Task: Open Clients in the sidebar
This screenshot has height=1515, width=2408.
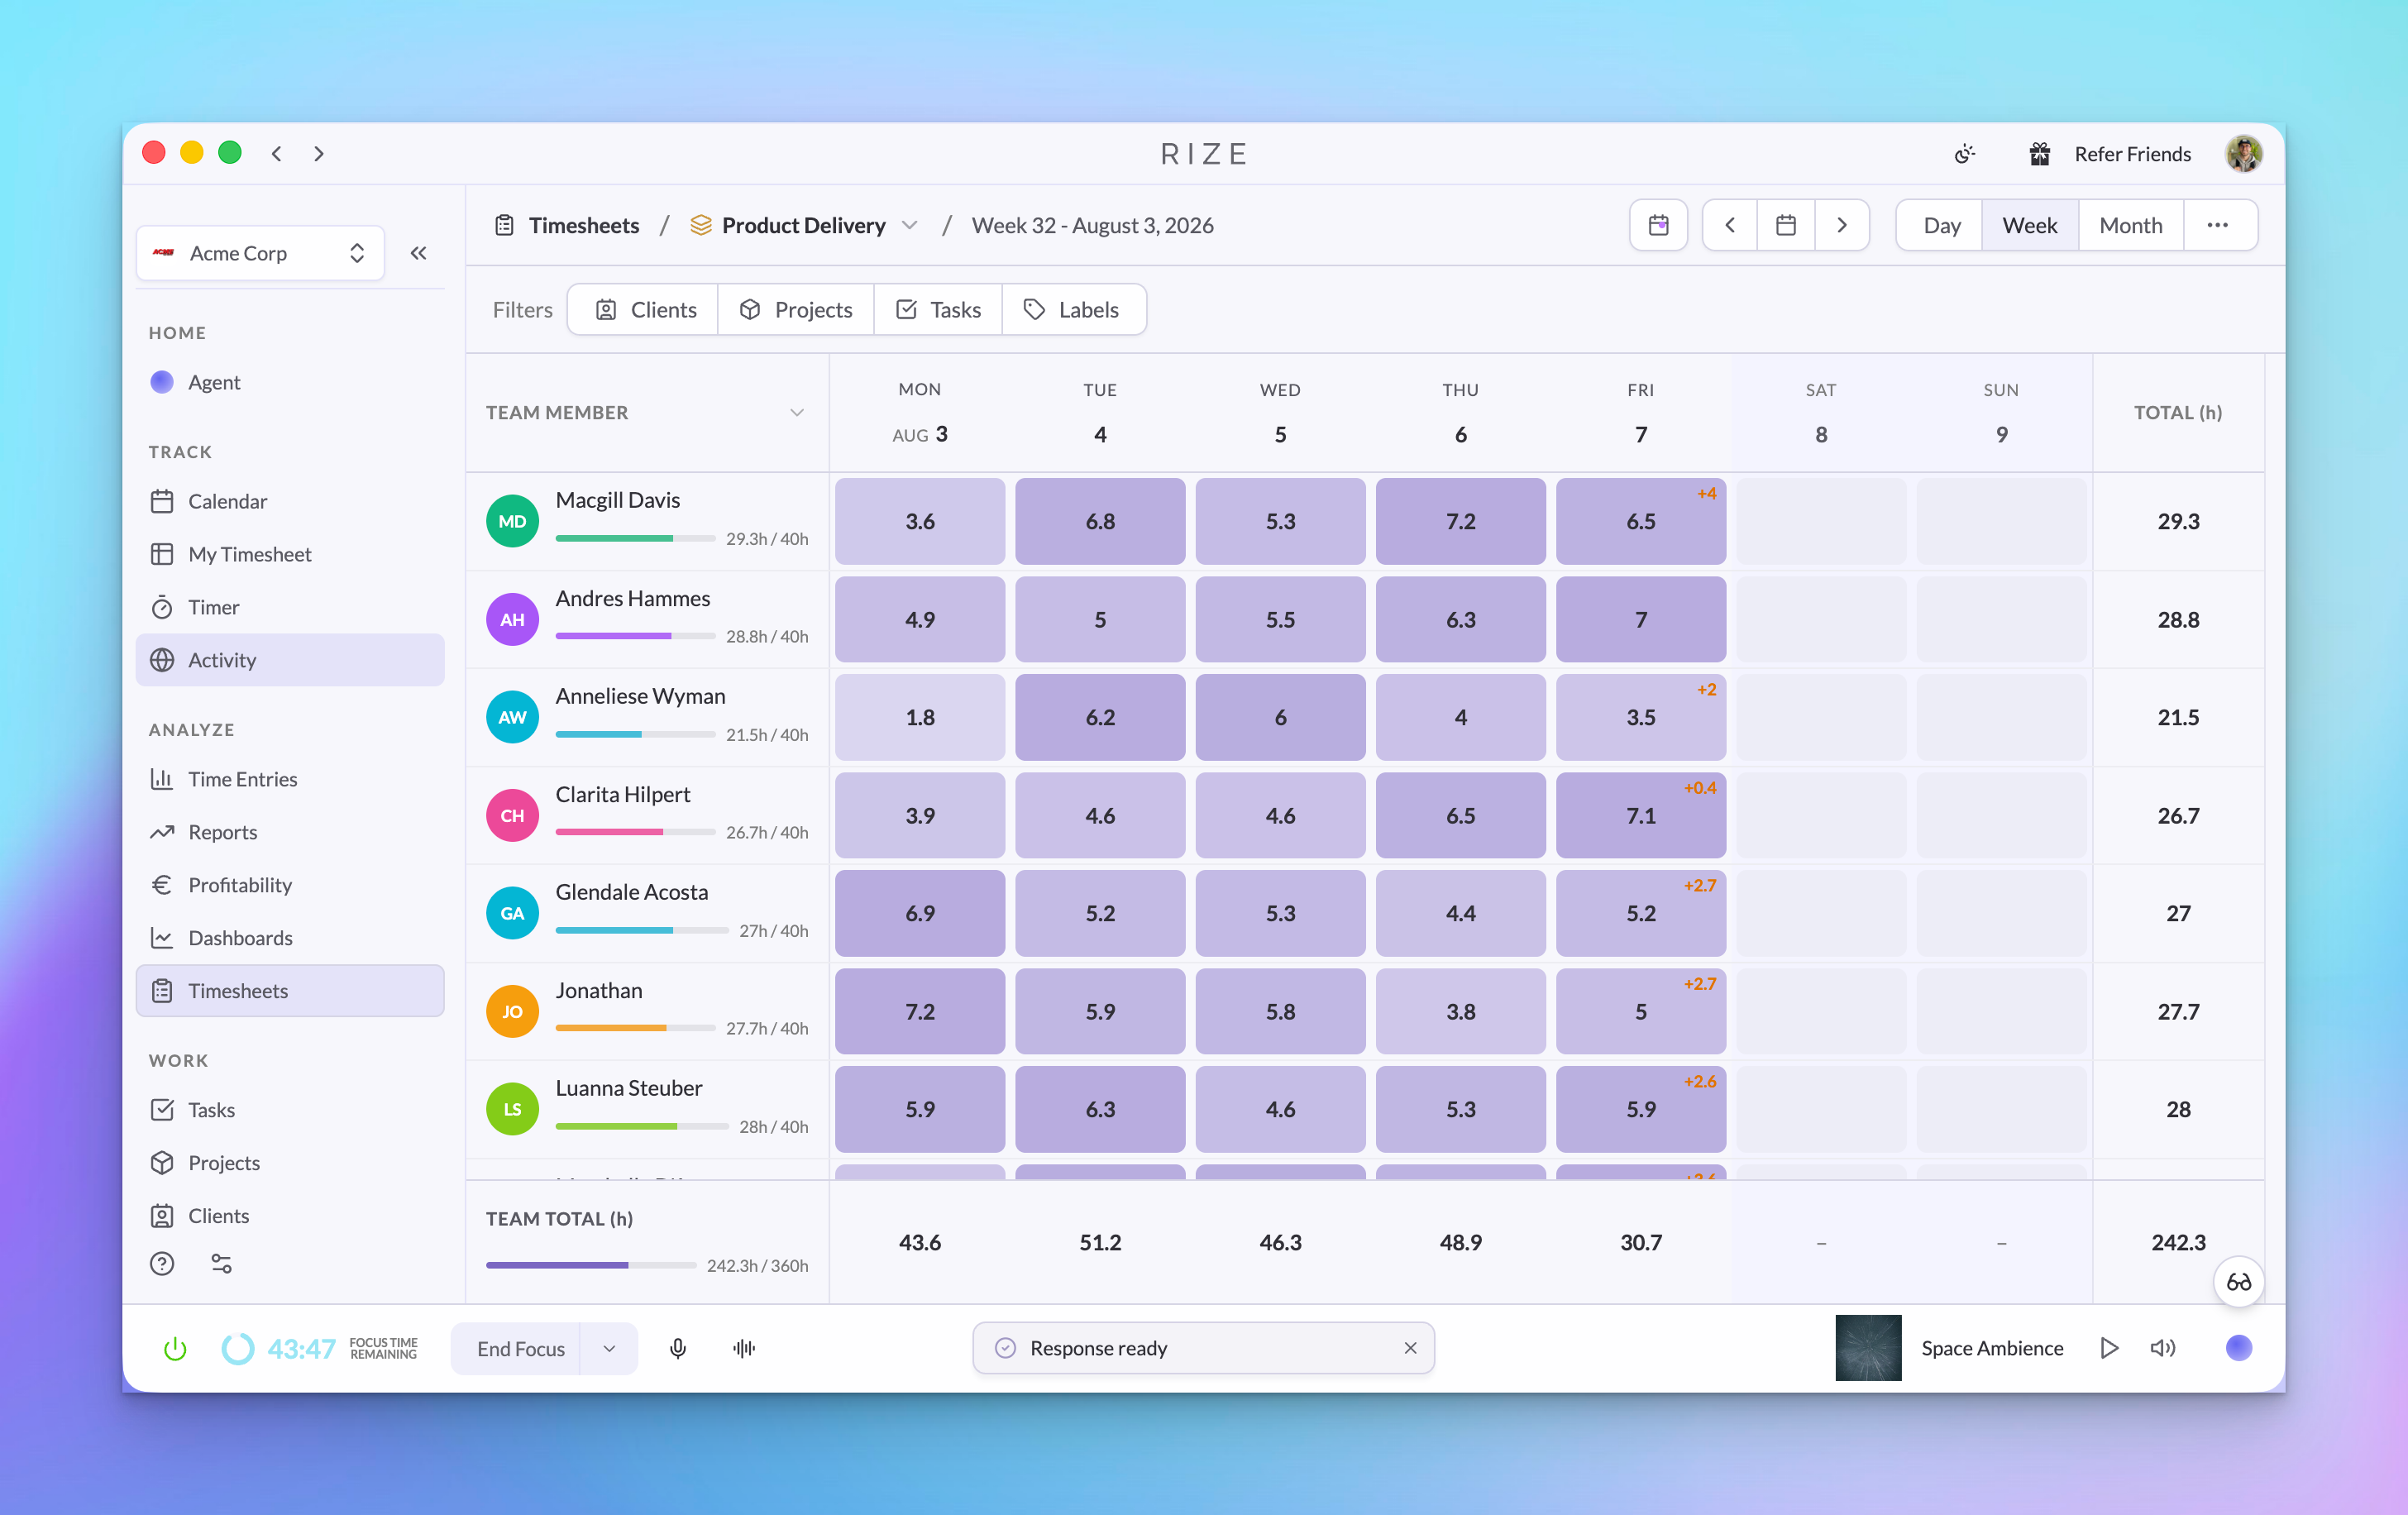Action: point(290,1216)
